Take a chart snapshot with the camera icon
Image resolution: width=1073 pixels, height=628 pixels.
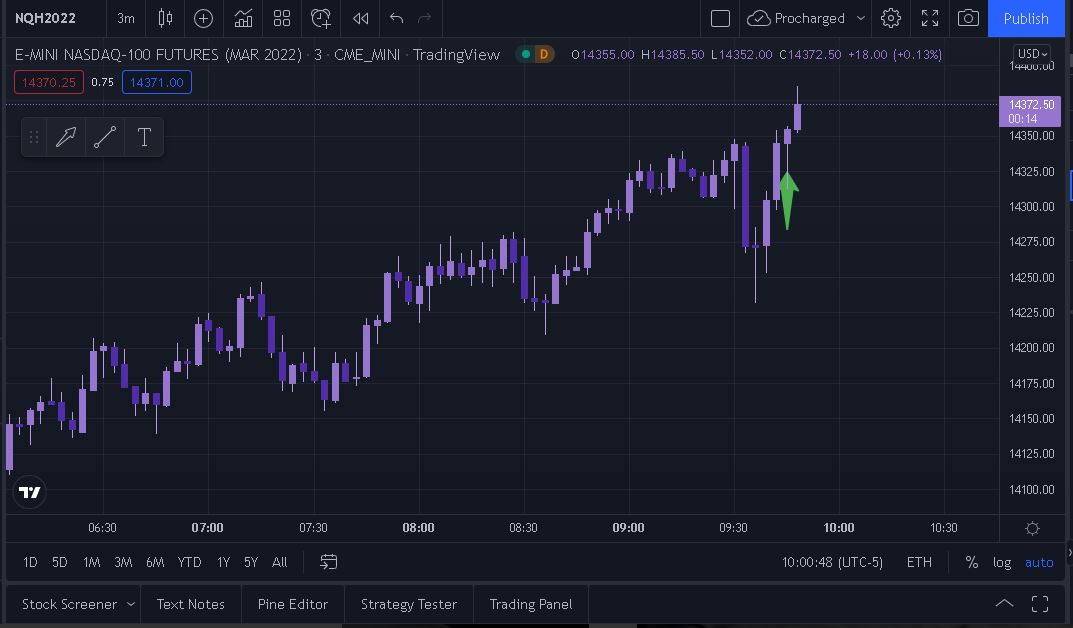(967, 18)
